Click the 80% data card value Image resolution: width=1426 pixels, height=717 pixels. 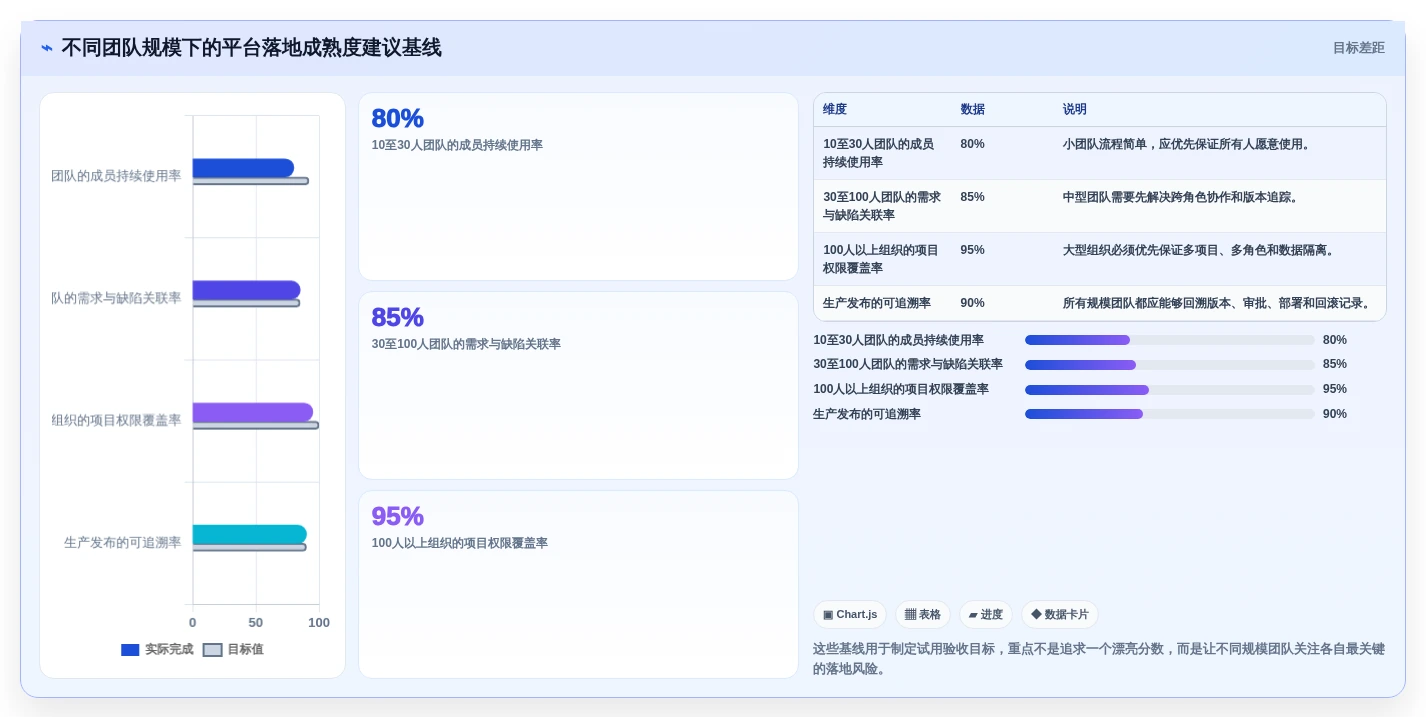pyautogui.click(x=397, y=118)
